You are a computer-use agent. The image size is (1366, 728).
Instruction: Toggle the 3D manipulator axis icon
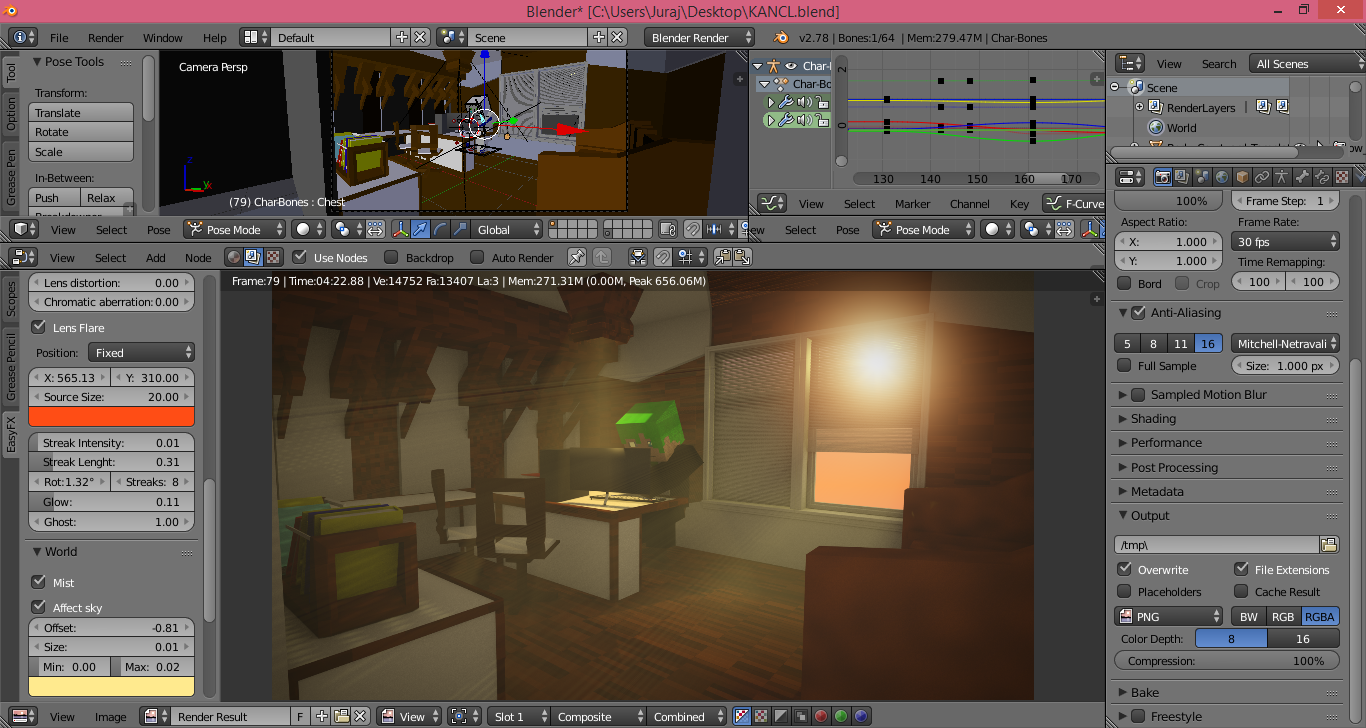click(400, 229)
